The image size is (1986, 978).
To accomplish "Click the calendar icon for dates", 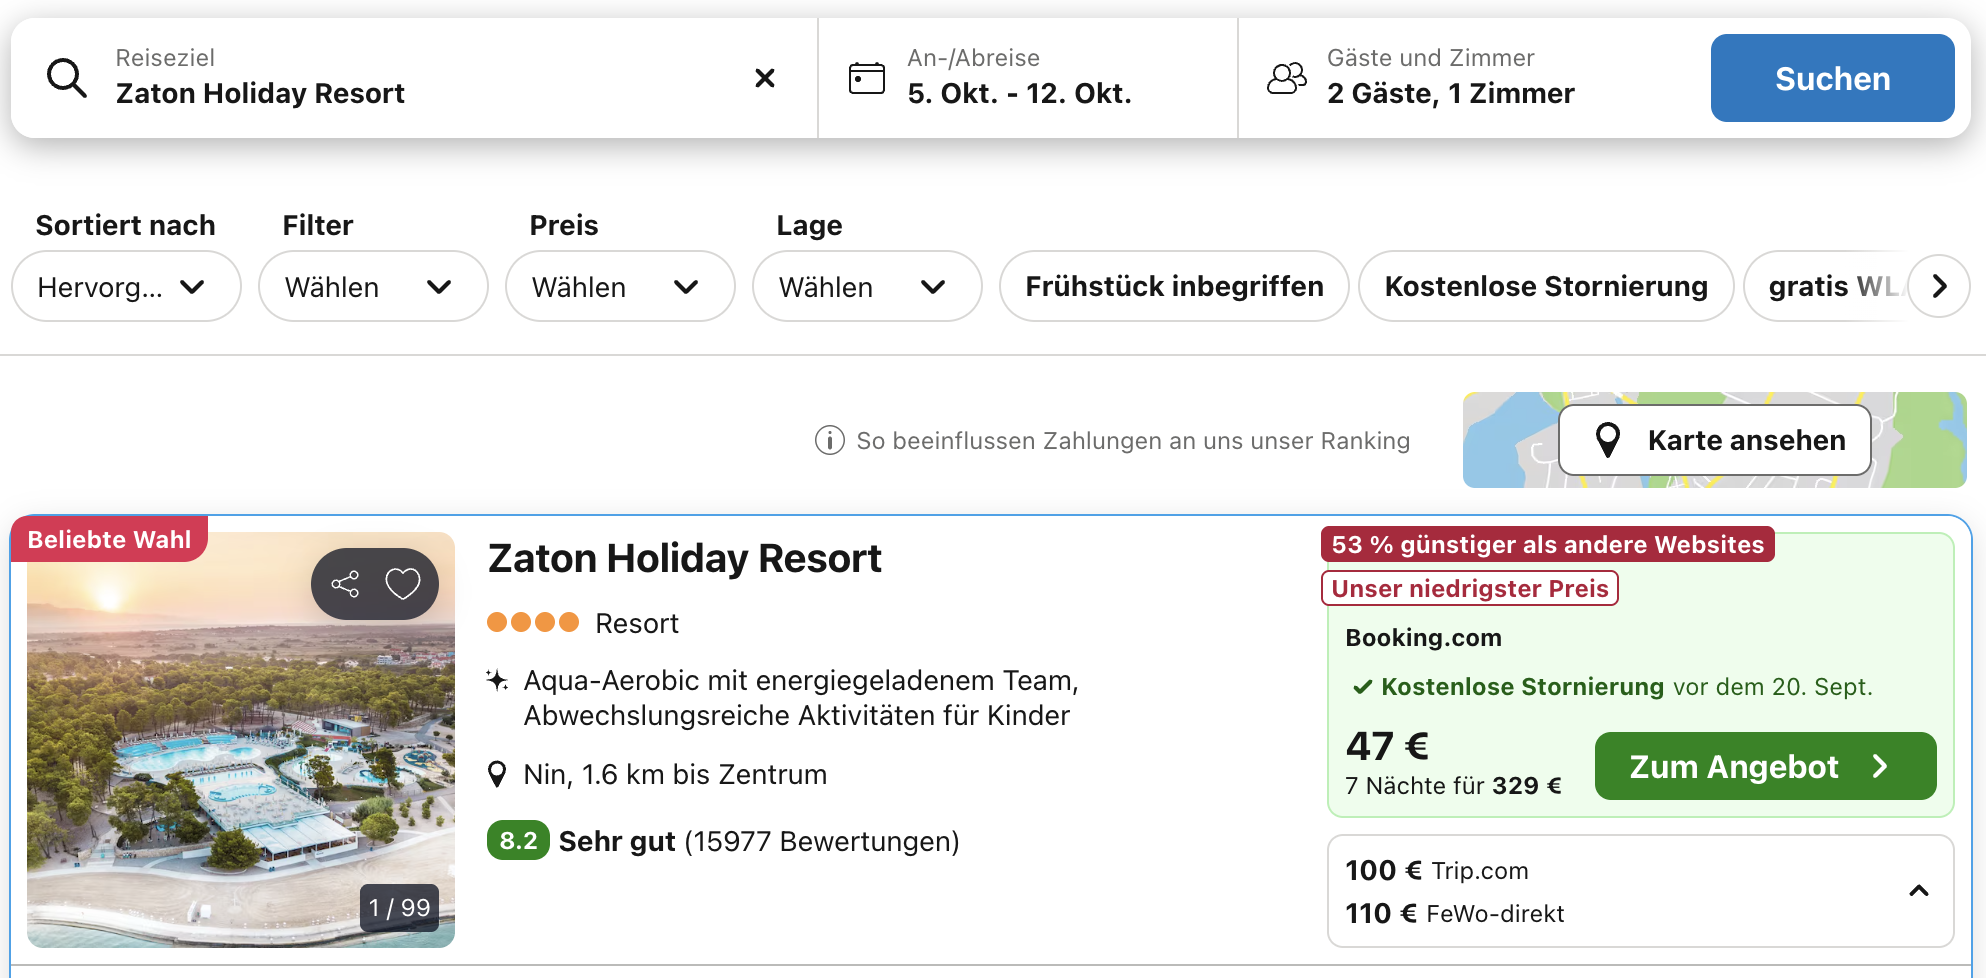I will tap(866, 78).
